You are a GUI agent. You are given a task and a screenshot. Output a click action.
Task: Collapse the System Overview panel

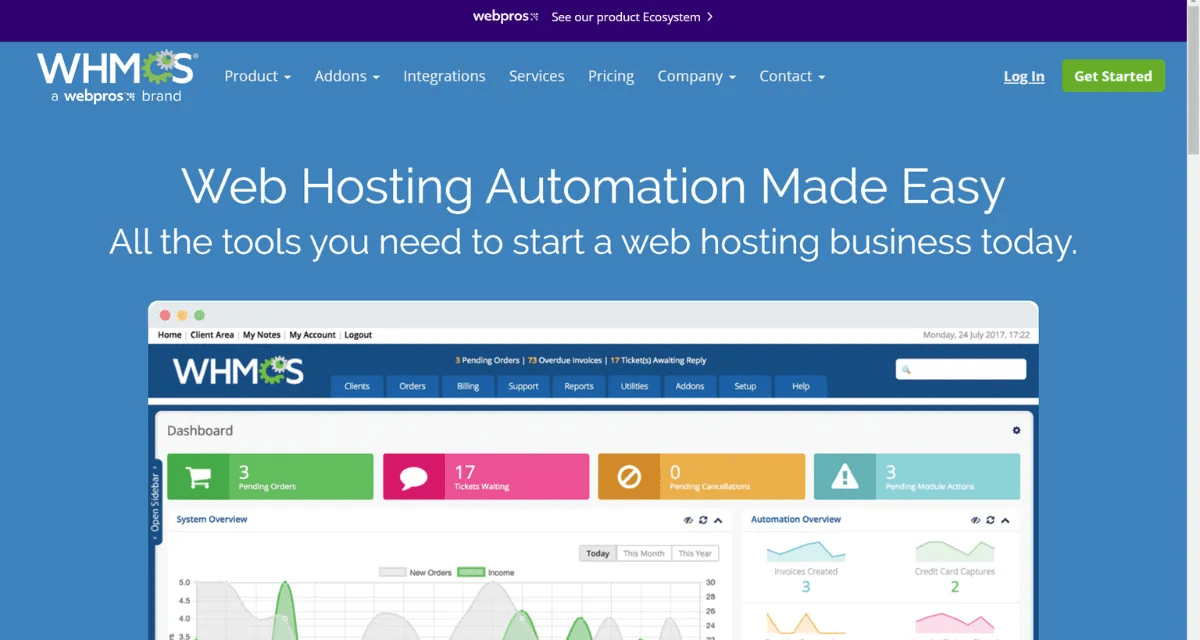pyautogui.click(x=718, y=520)
